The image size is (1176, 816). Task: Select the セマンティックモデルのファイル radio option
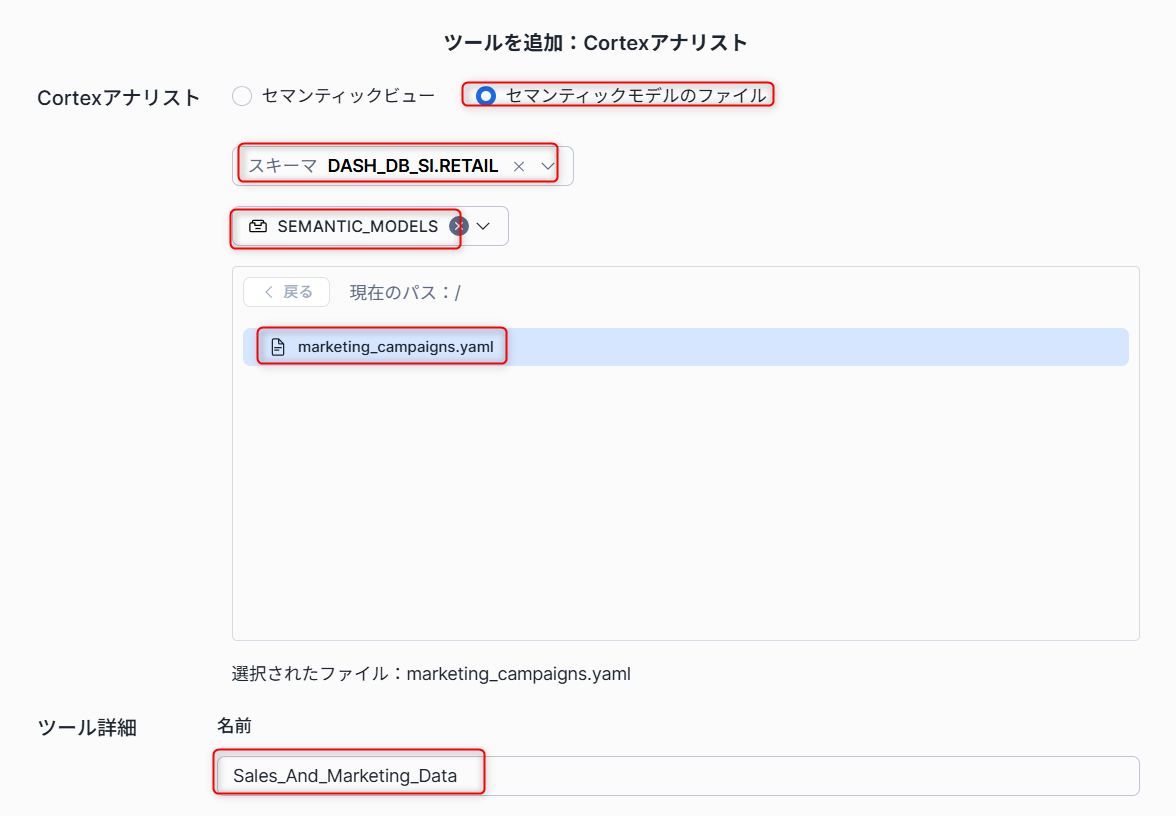tap(486, 96)
